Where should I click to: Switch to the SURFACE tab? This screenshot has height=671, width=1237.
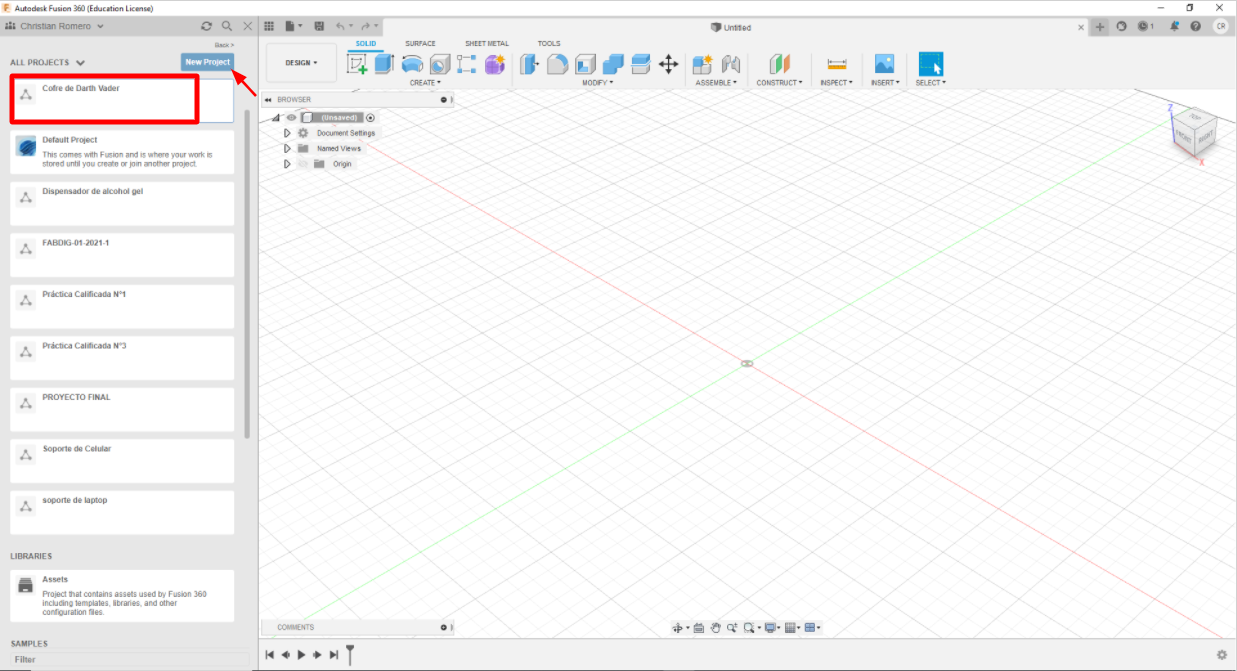click(420, 43)
